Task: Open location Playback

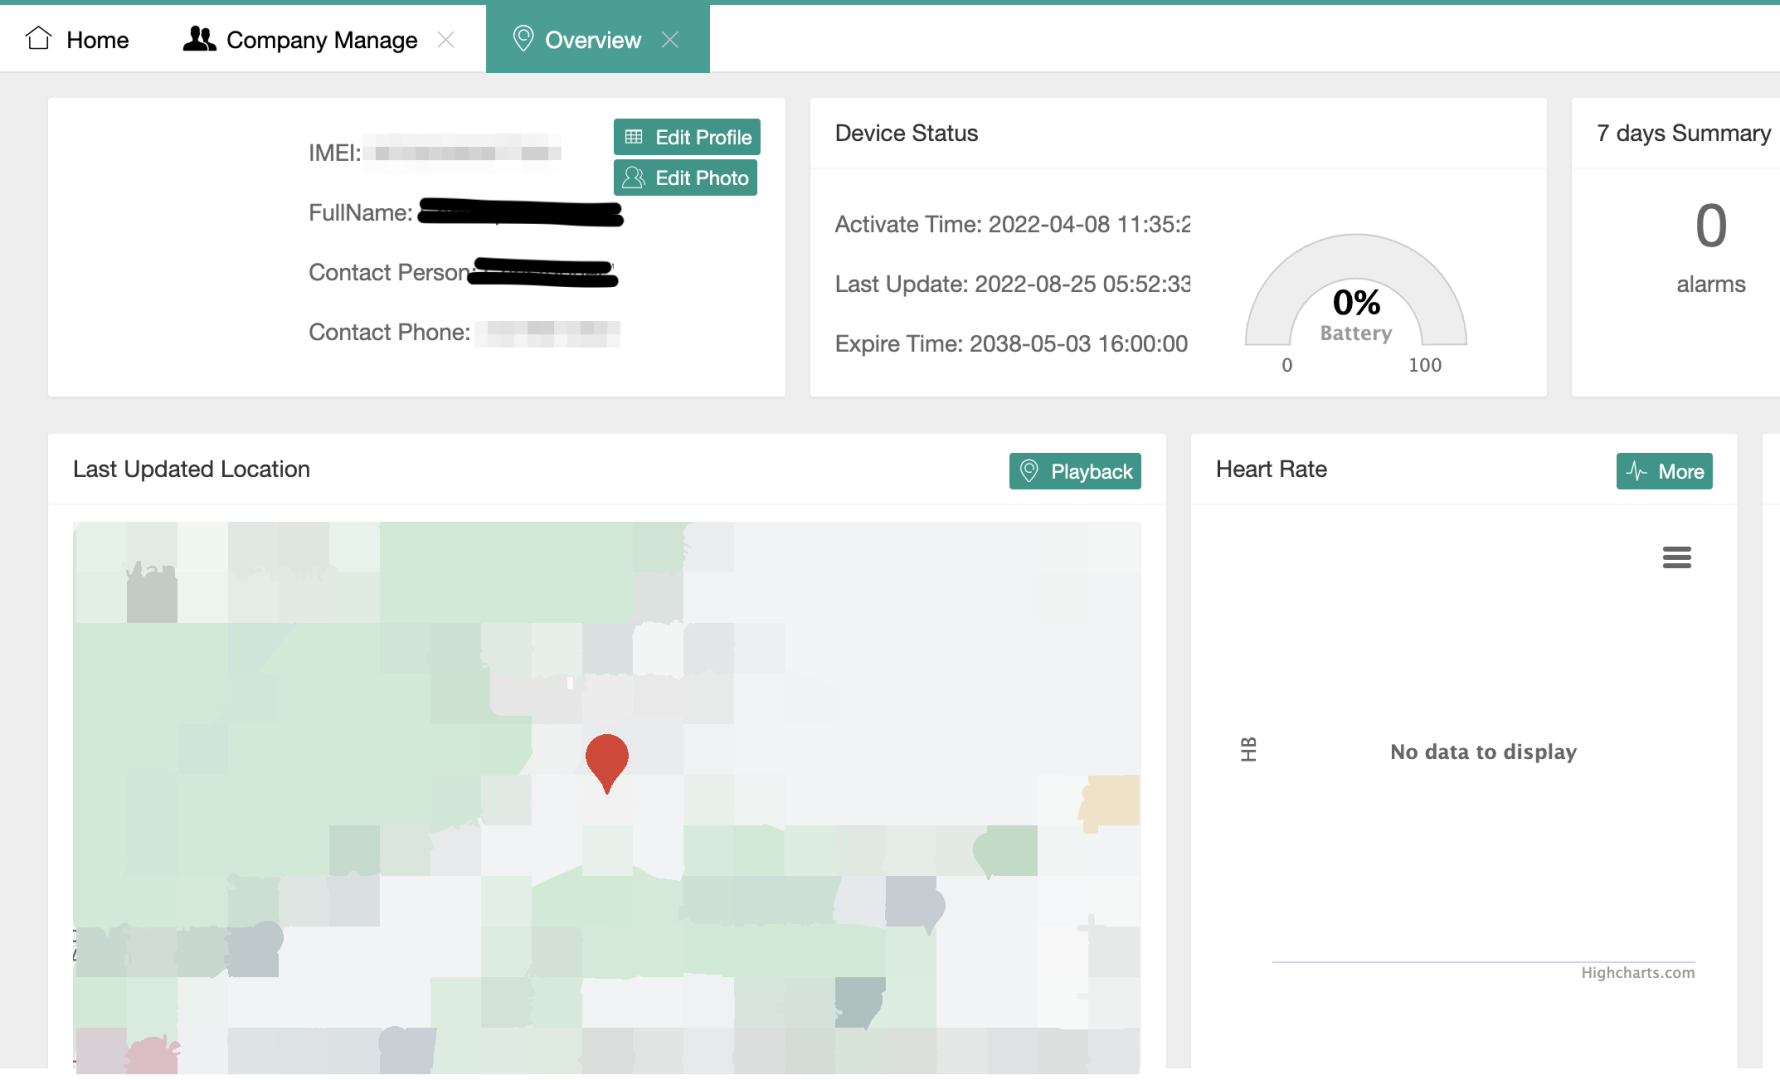Action: tap(1090, 471)
